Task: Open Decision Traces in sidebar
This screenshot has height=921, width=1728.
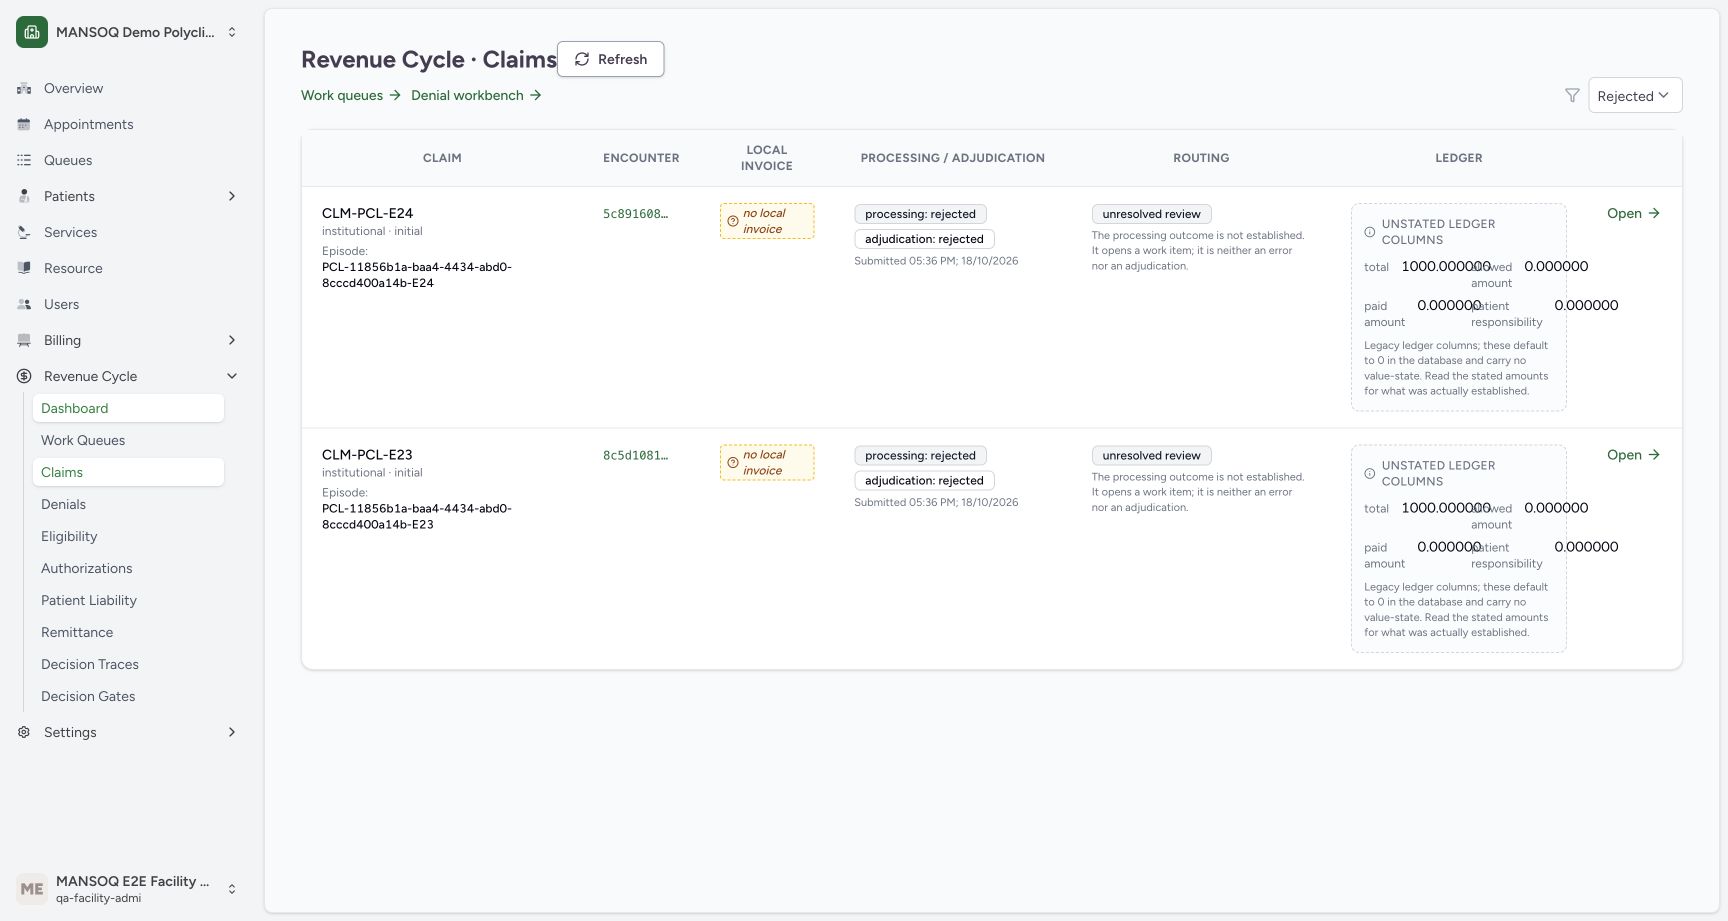Action: pyautogui.click(x=128, y=664)
